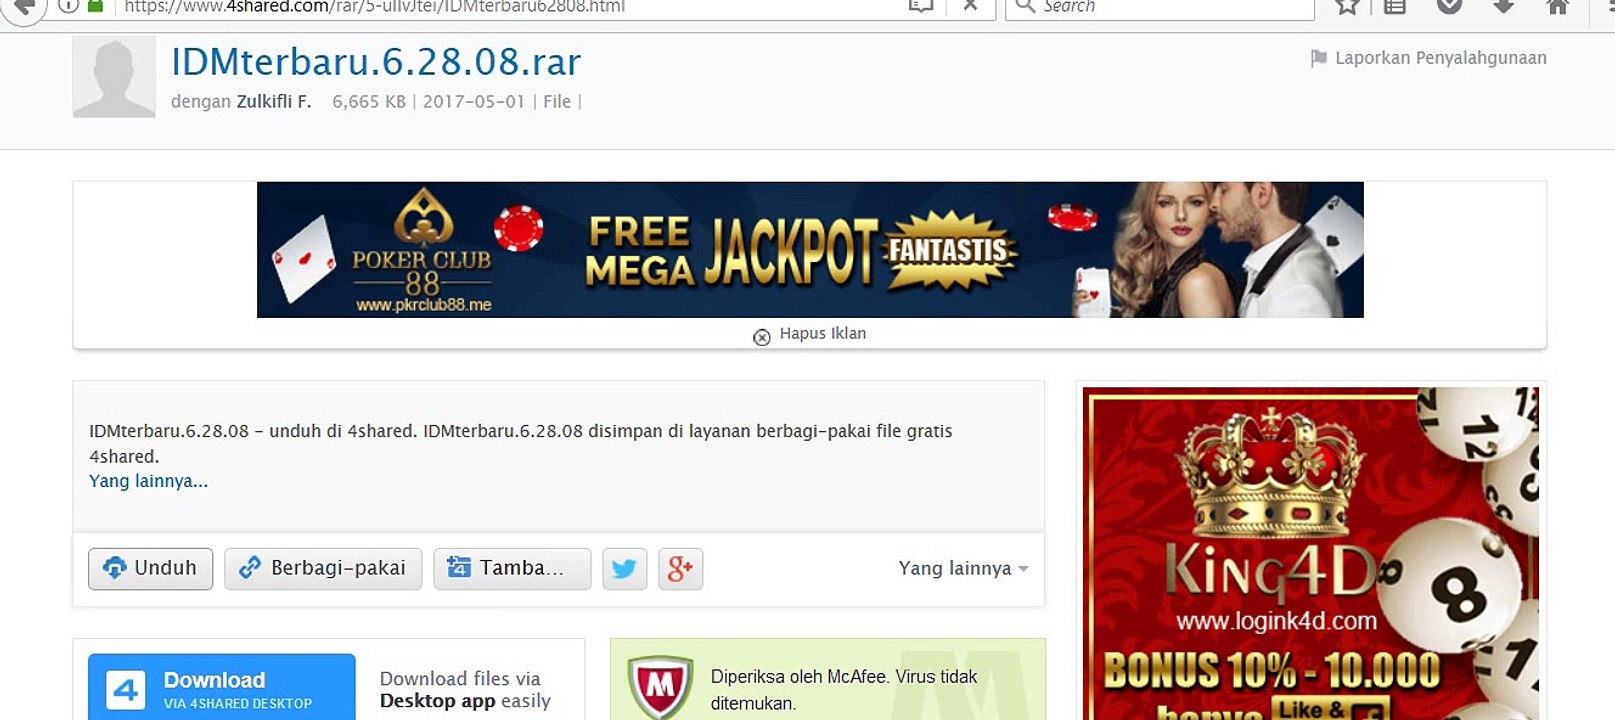Click the Berbagi-pakai share button
Image resolution: width=1615 pixels, height=720 pixels.
[x=323, y=569]
